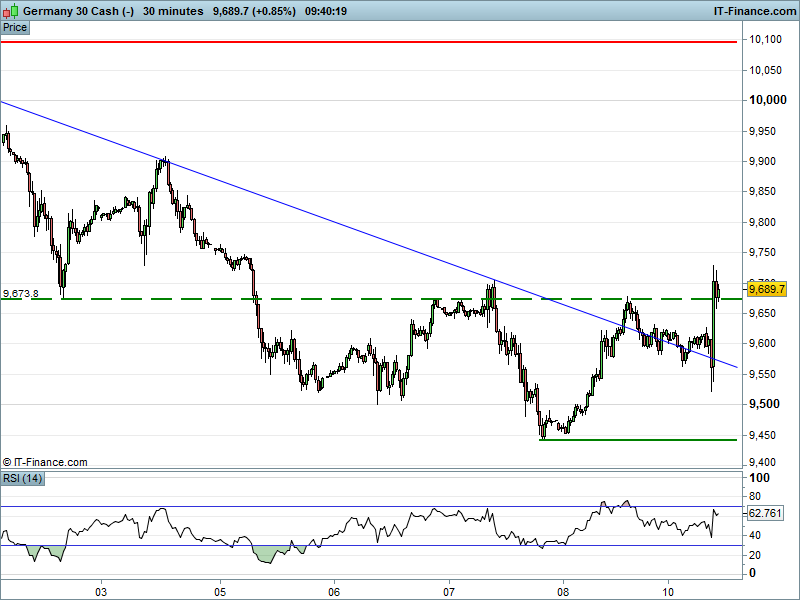Click the Price panel label
This screenshot has width=800, height=600.
[x=15, y=28]
